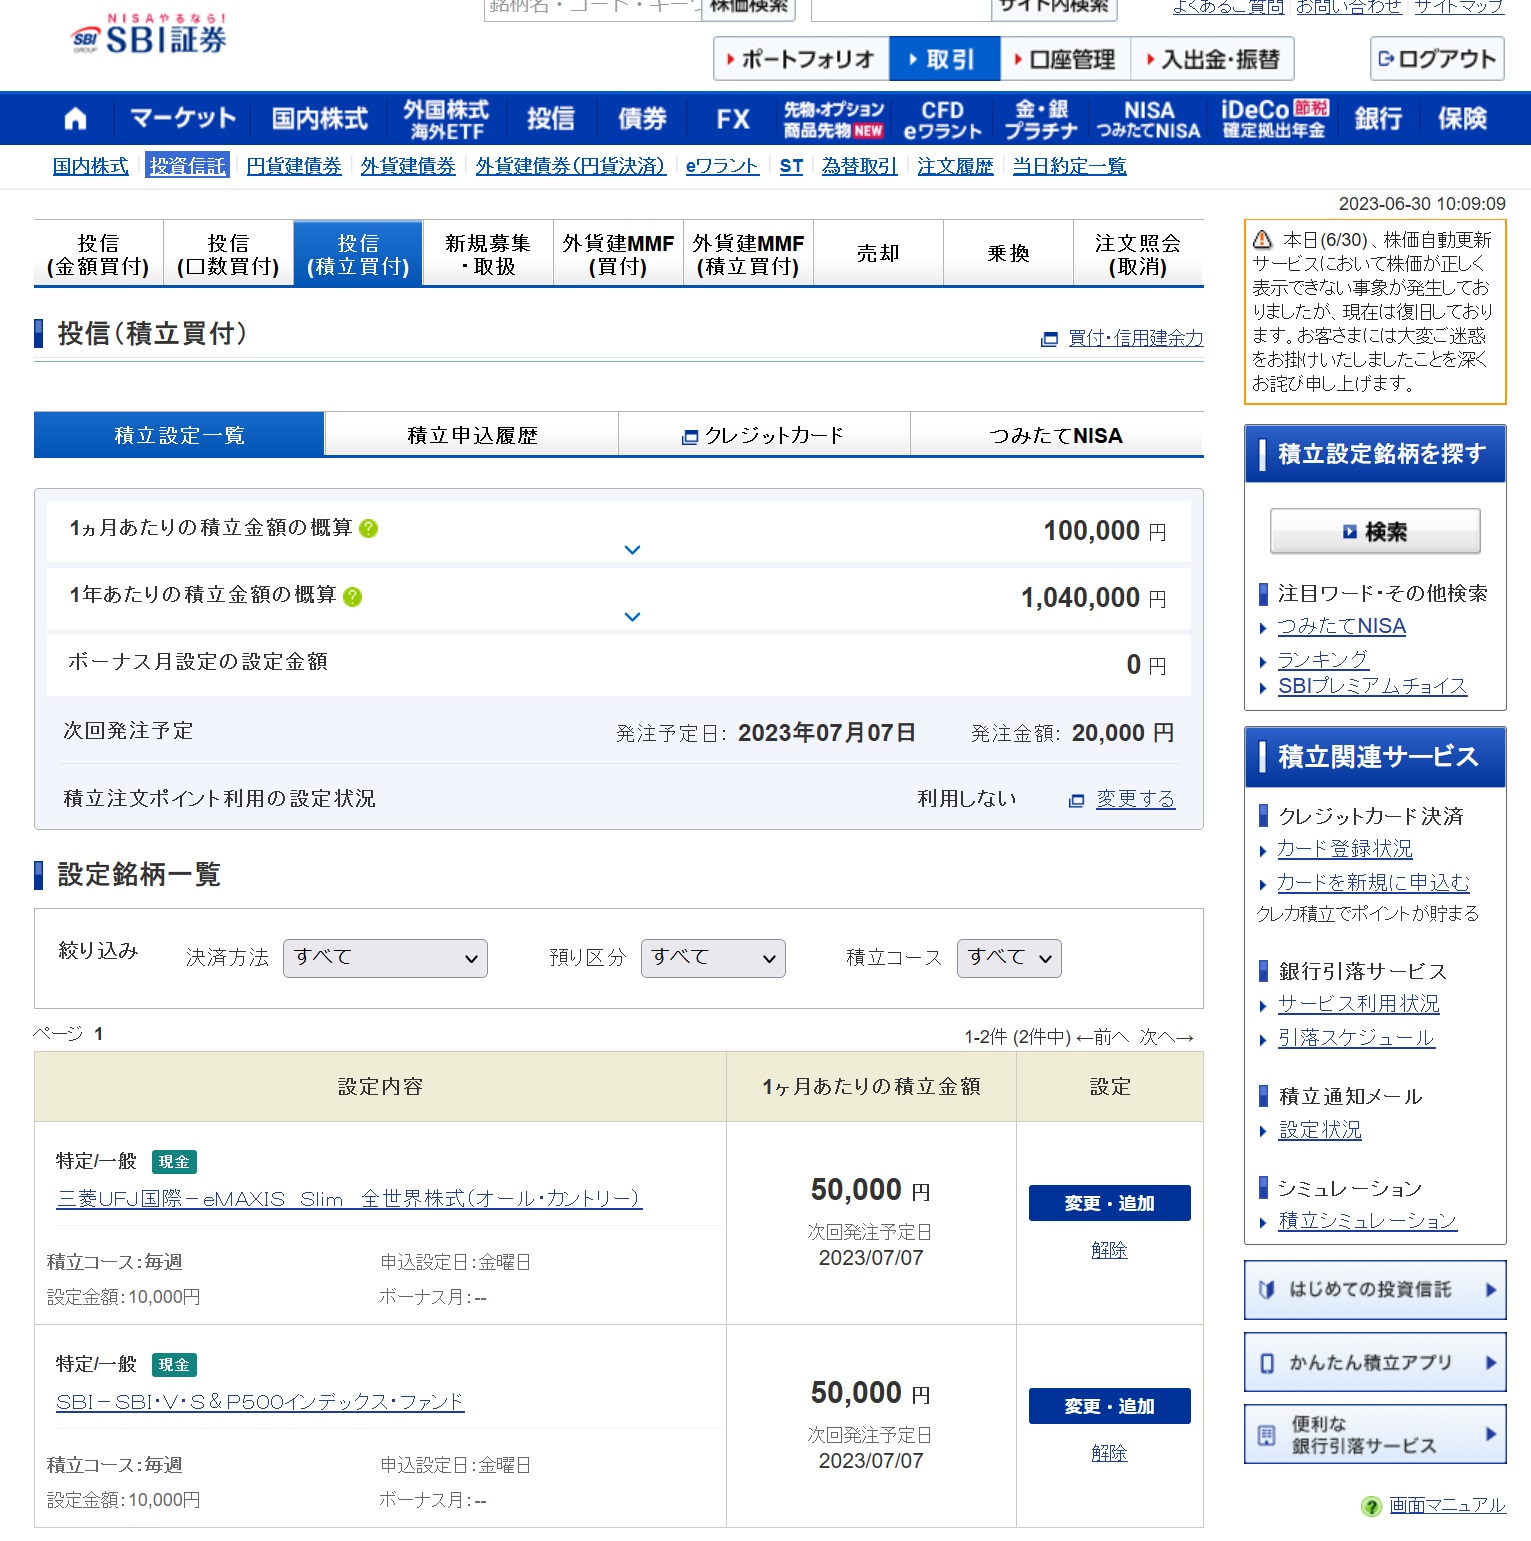Open the iDeCo 確定拠出年金 navigation item
The height and width of the screenshot is (1541, 1531).
pyautogui.click(x=1275, y=119)
